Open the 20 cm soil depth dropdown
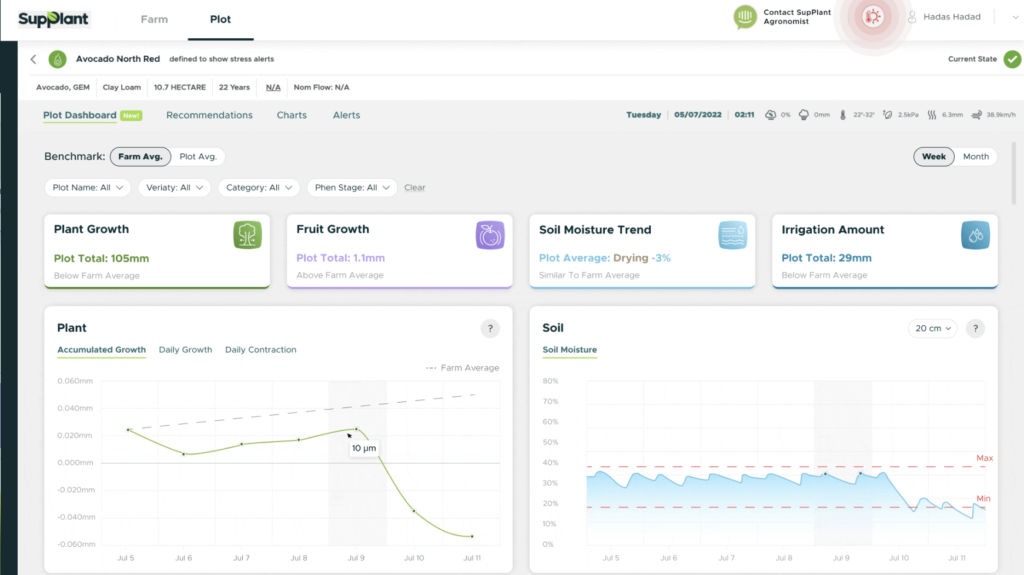The height and width of the screenshot is (575, 1024). click(x=932, y=328)
